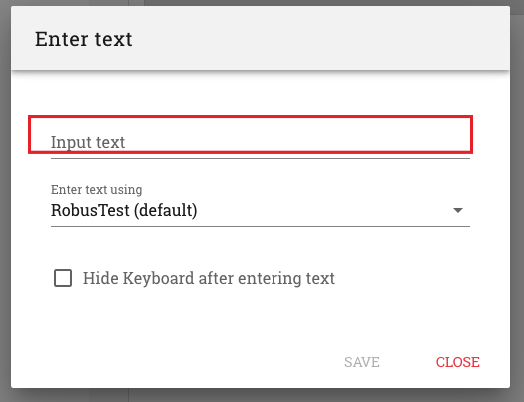
Task: Select the 'RobusTest (default)' text value
Action: [124, 211]
